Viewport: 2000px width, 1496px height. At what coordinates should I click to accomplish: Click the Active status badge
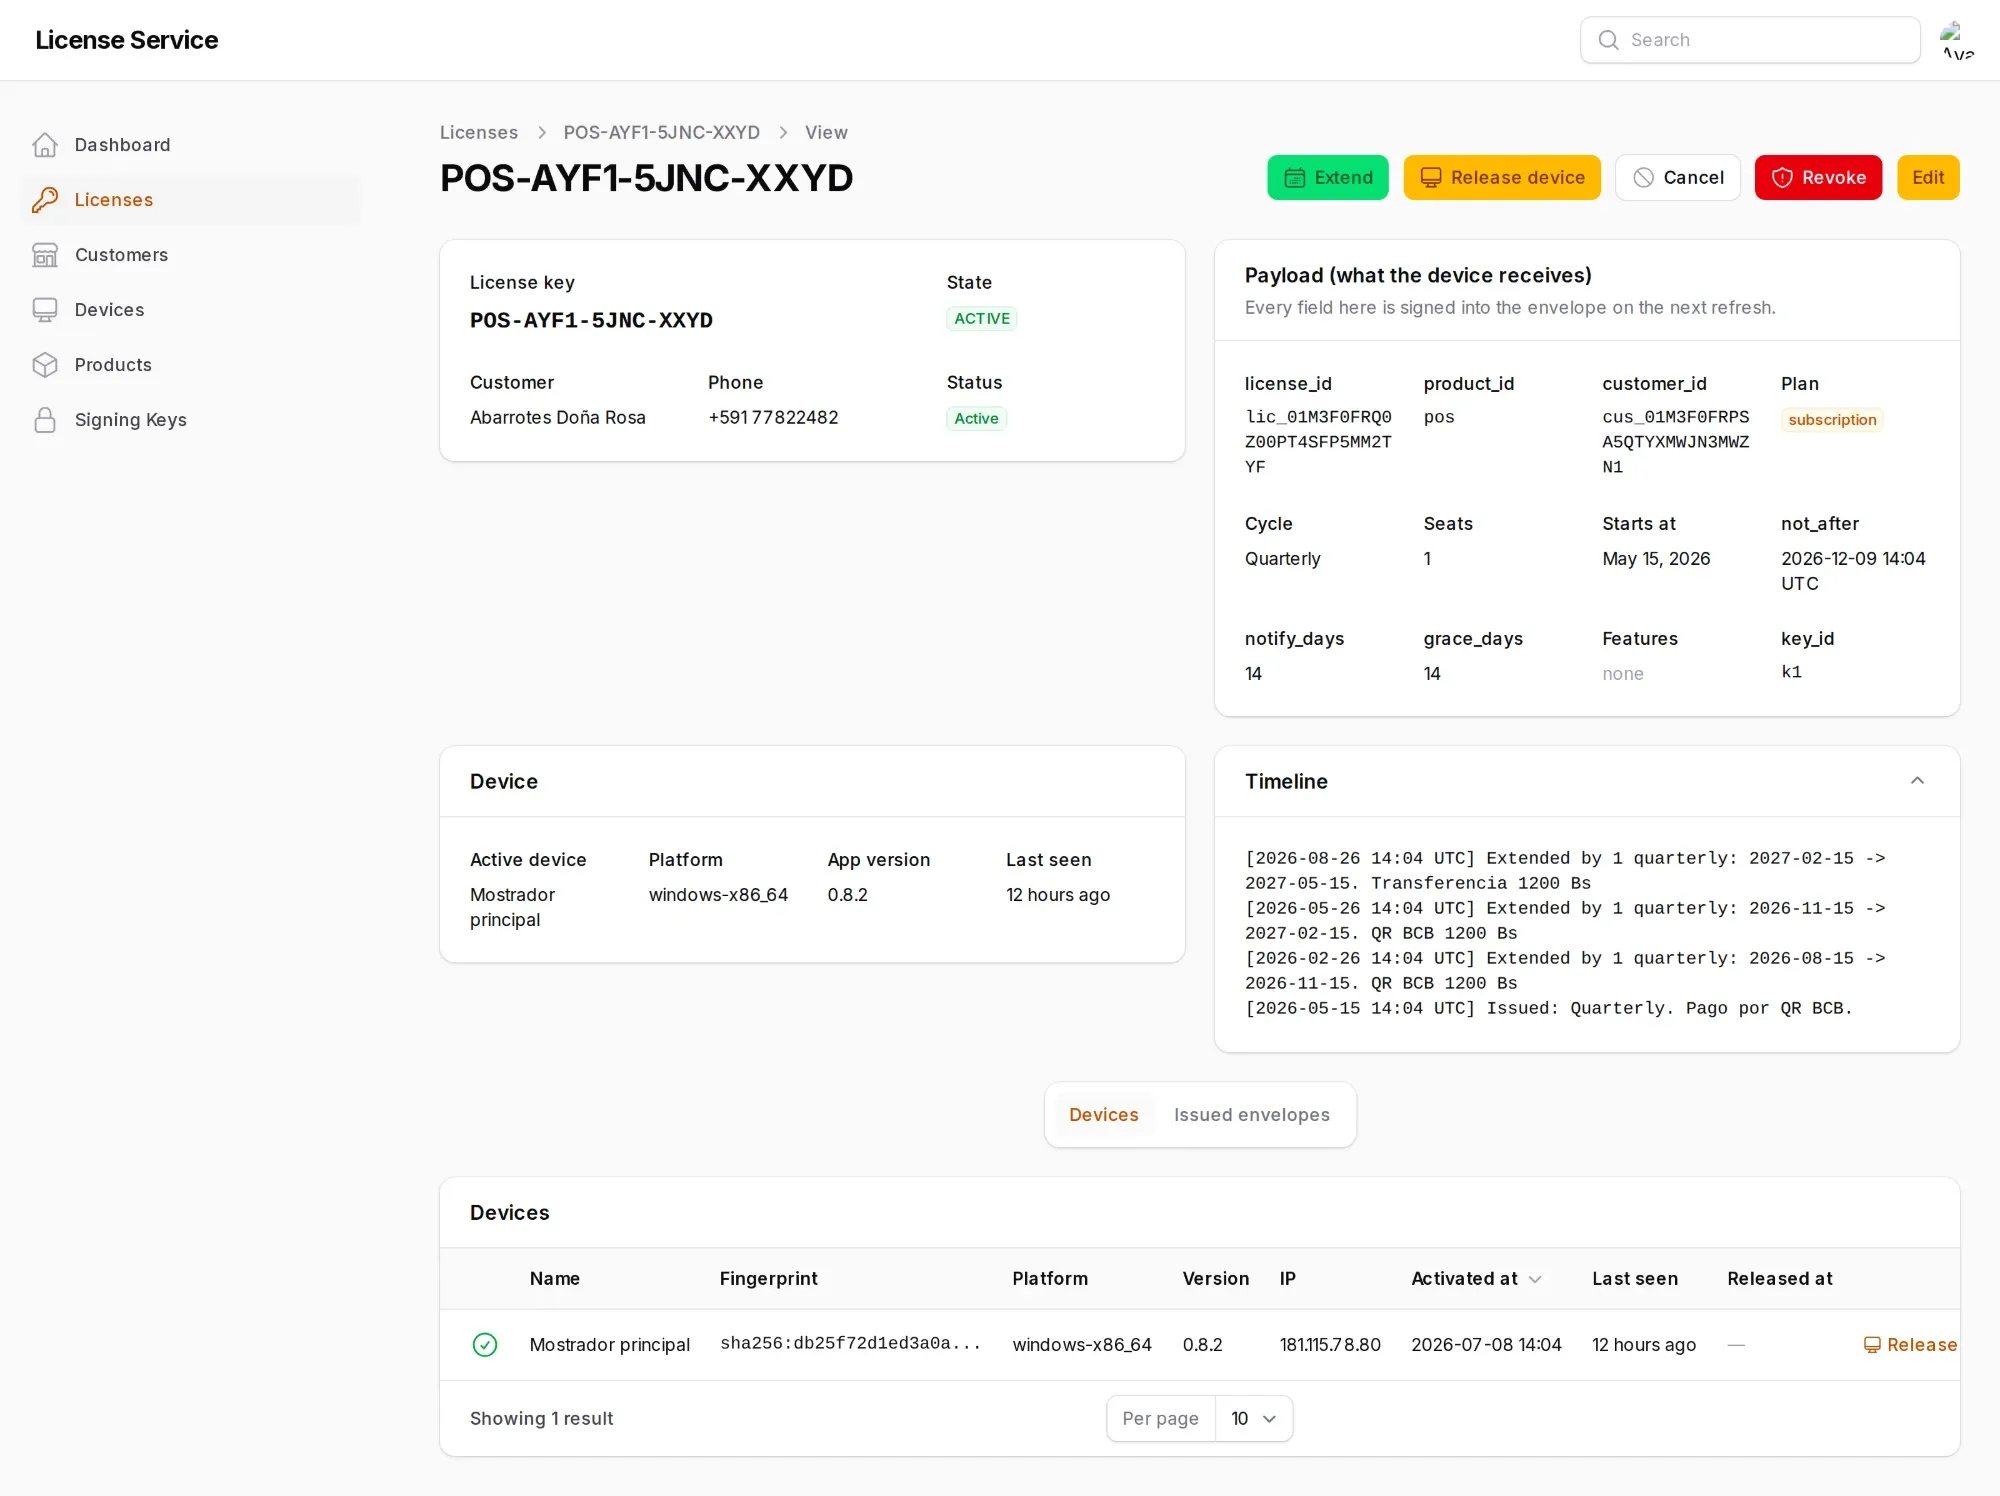coord(976,419)
